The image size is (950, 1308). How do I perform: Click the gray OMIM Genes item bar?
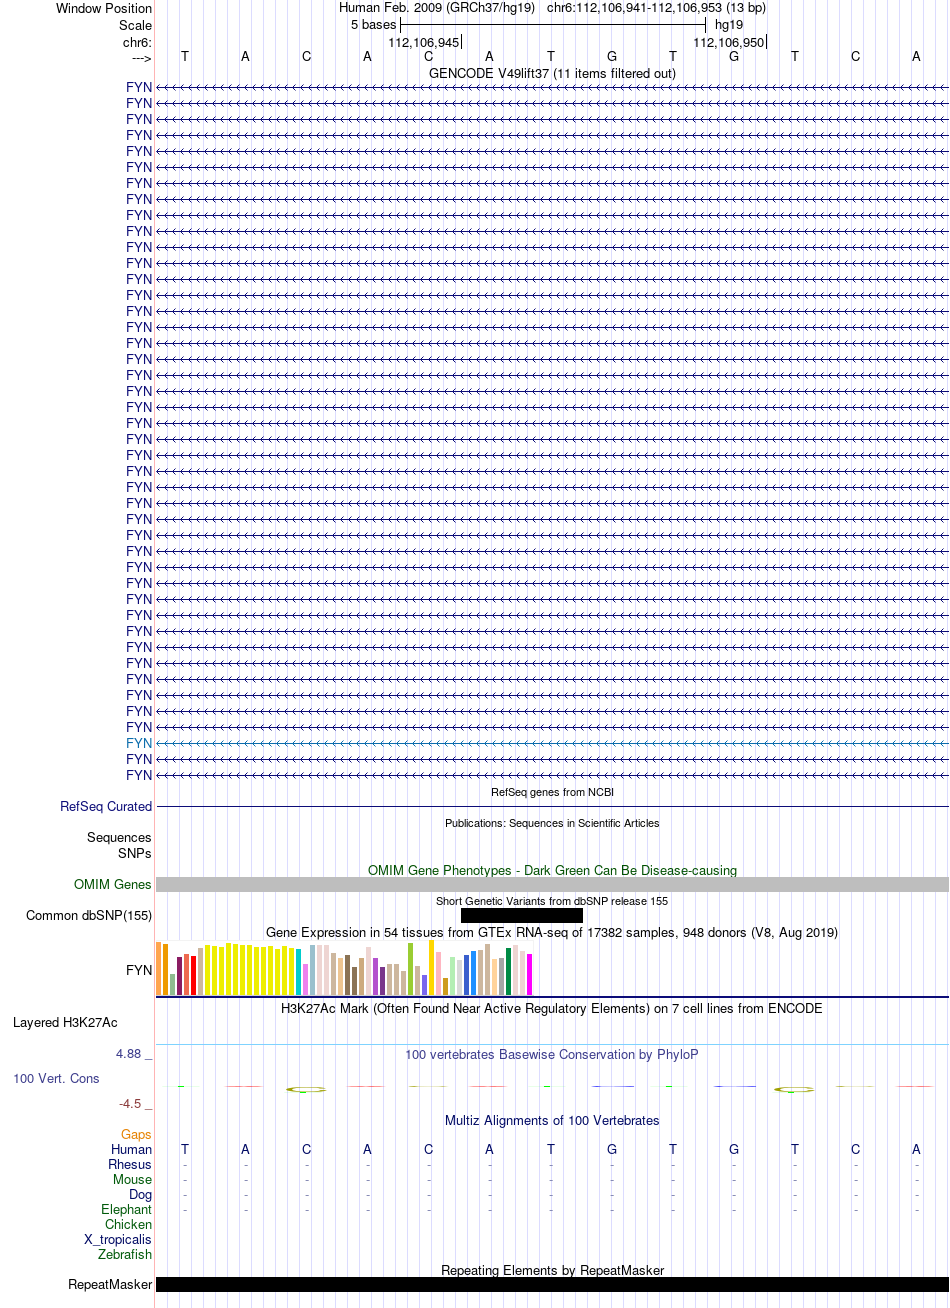[552, 884]
